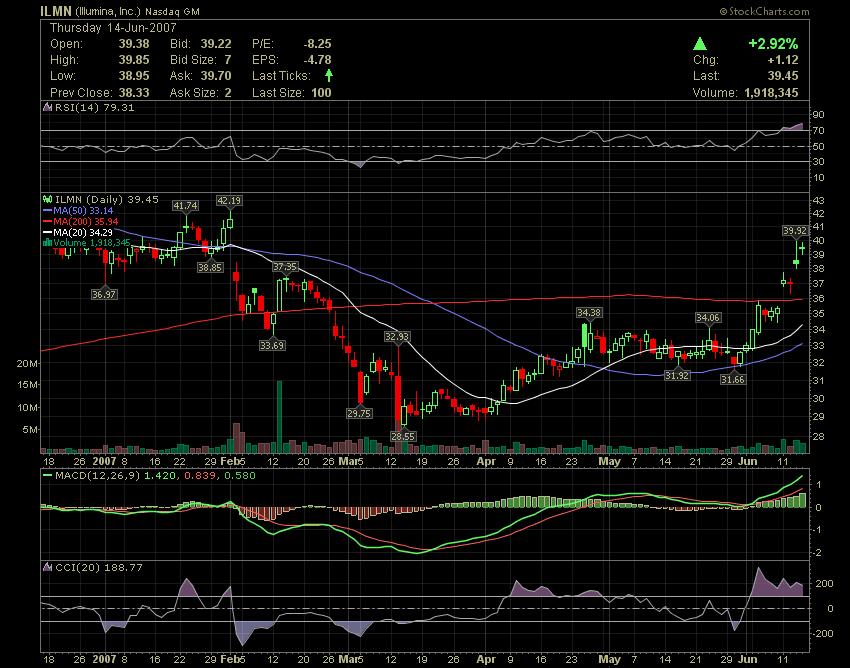Click the Last price 39.45 in header
This screenshot has height=668, width=850.
783,75
